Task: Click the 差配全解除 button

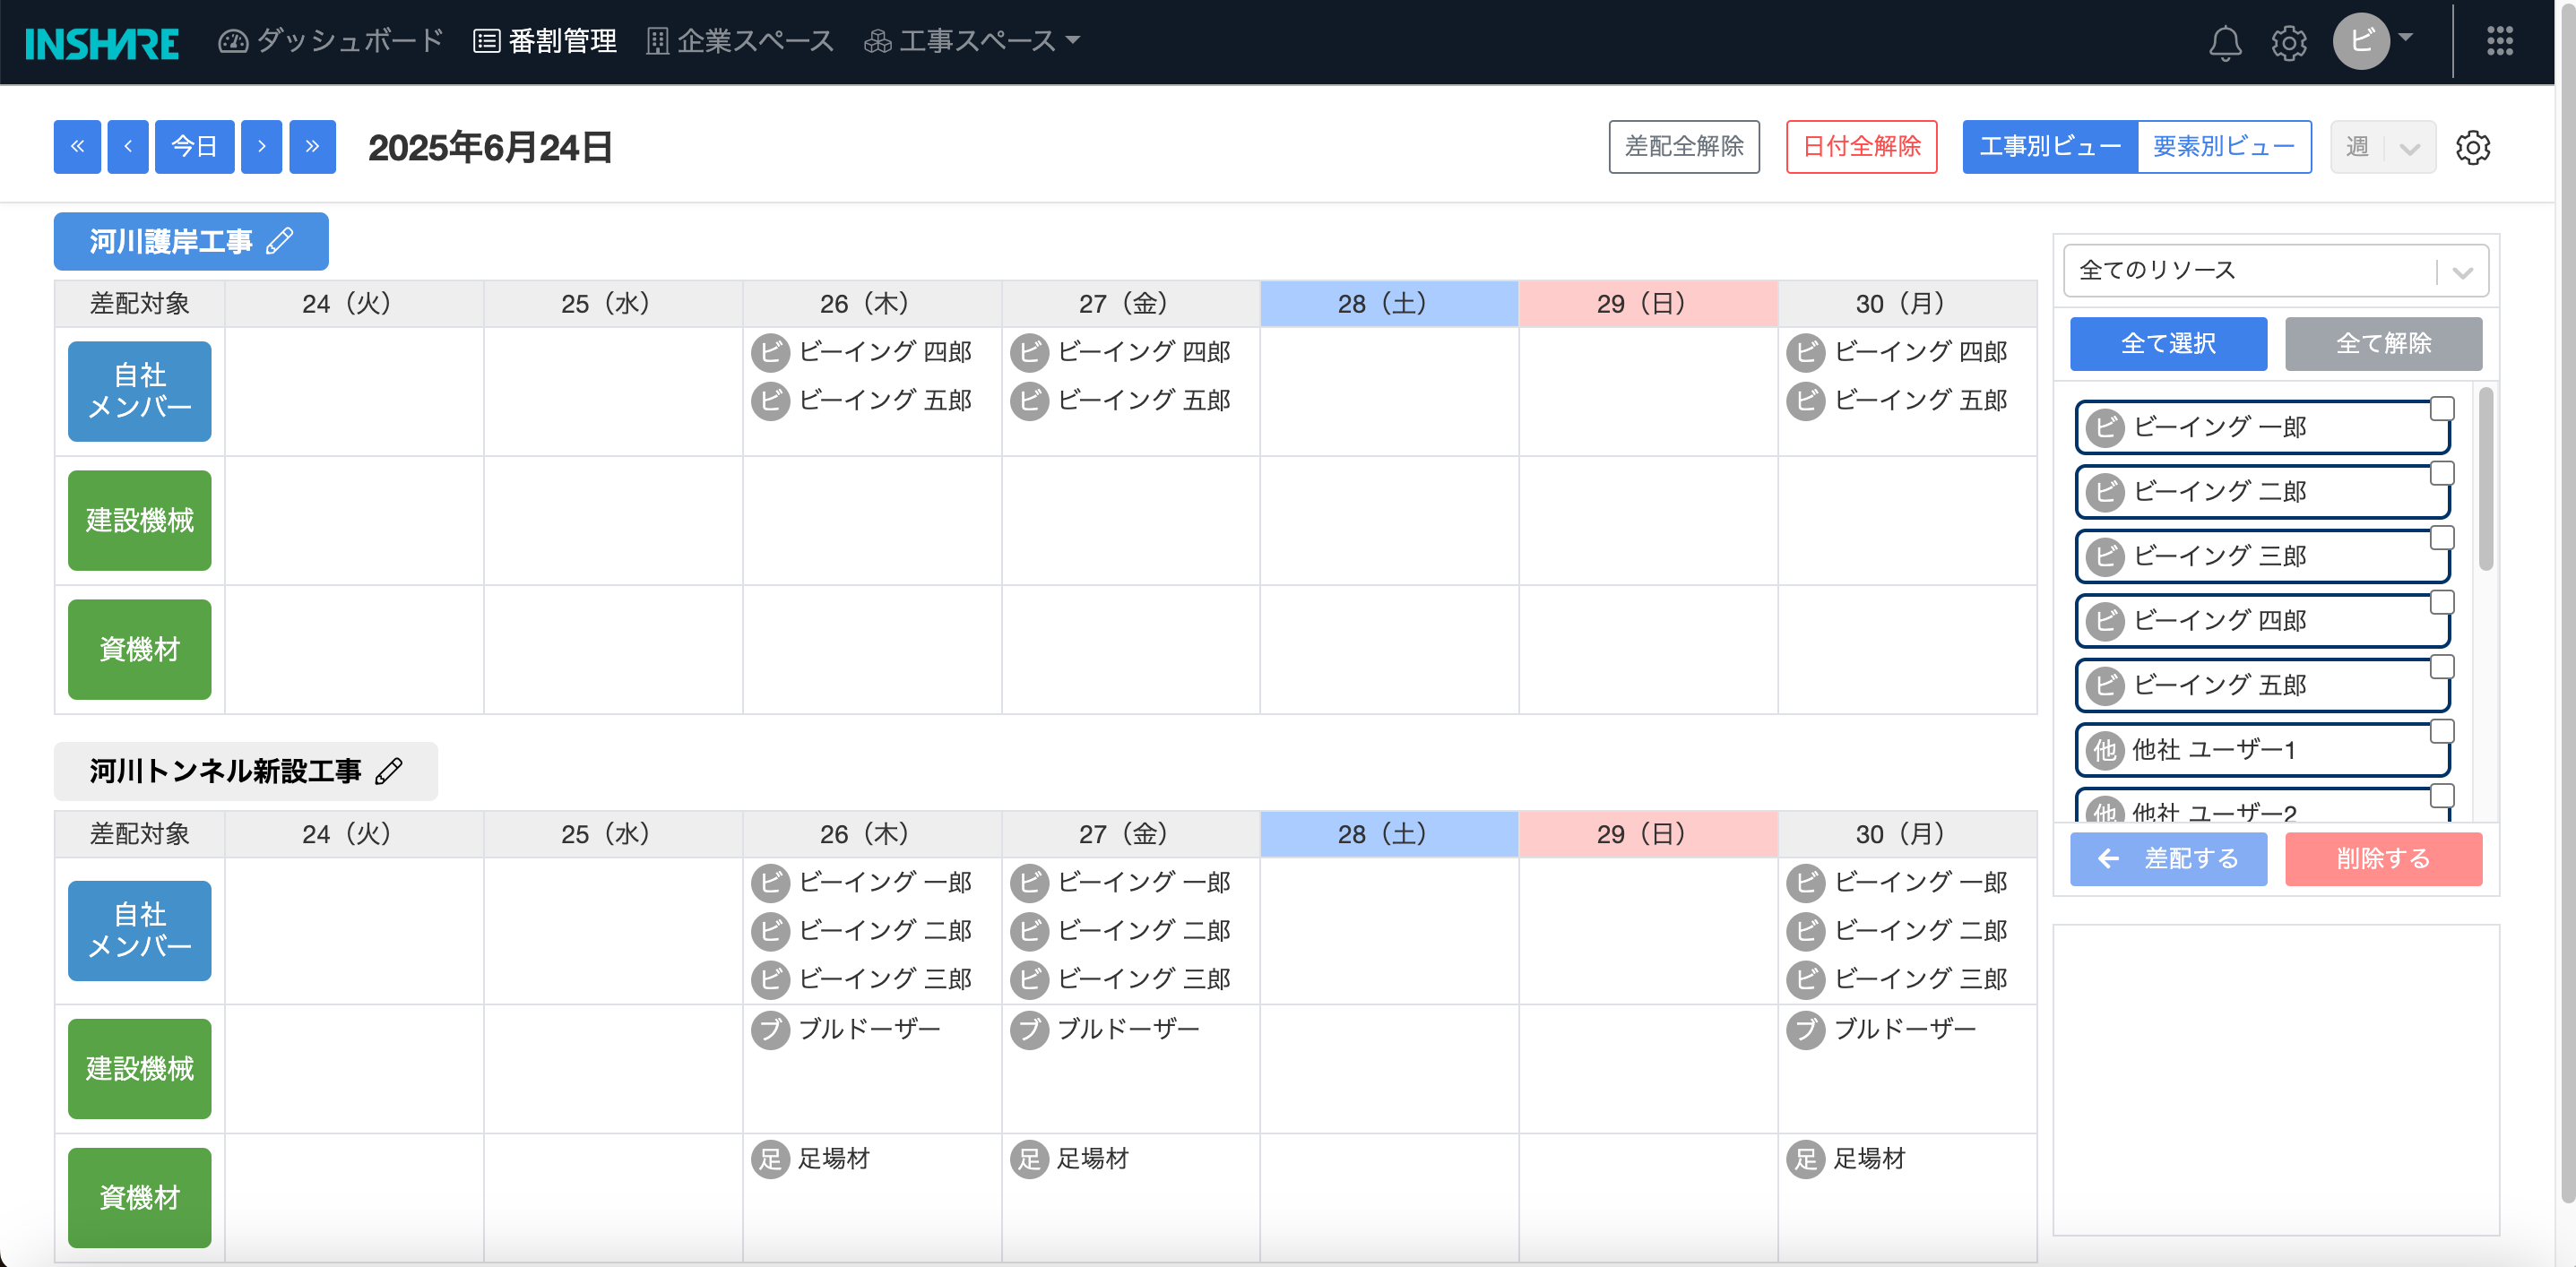Action: point(1684,147)
